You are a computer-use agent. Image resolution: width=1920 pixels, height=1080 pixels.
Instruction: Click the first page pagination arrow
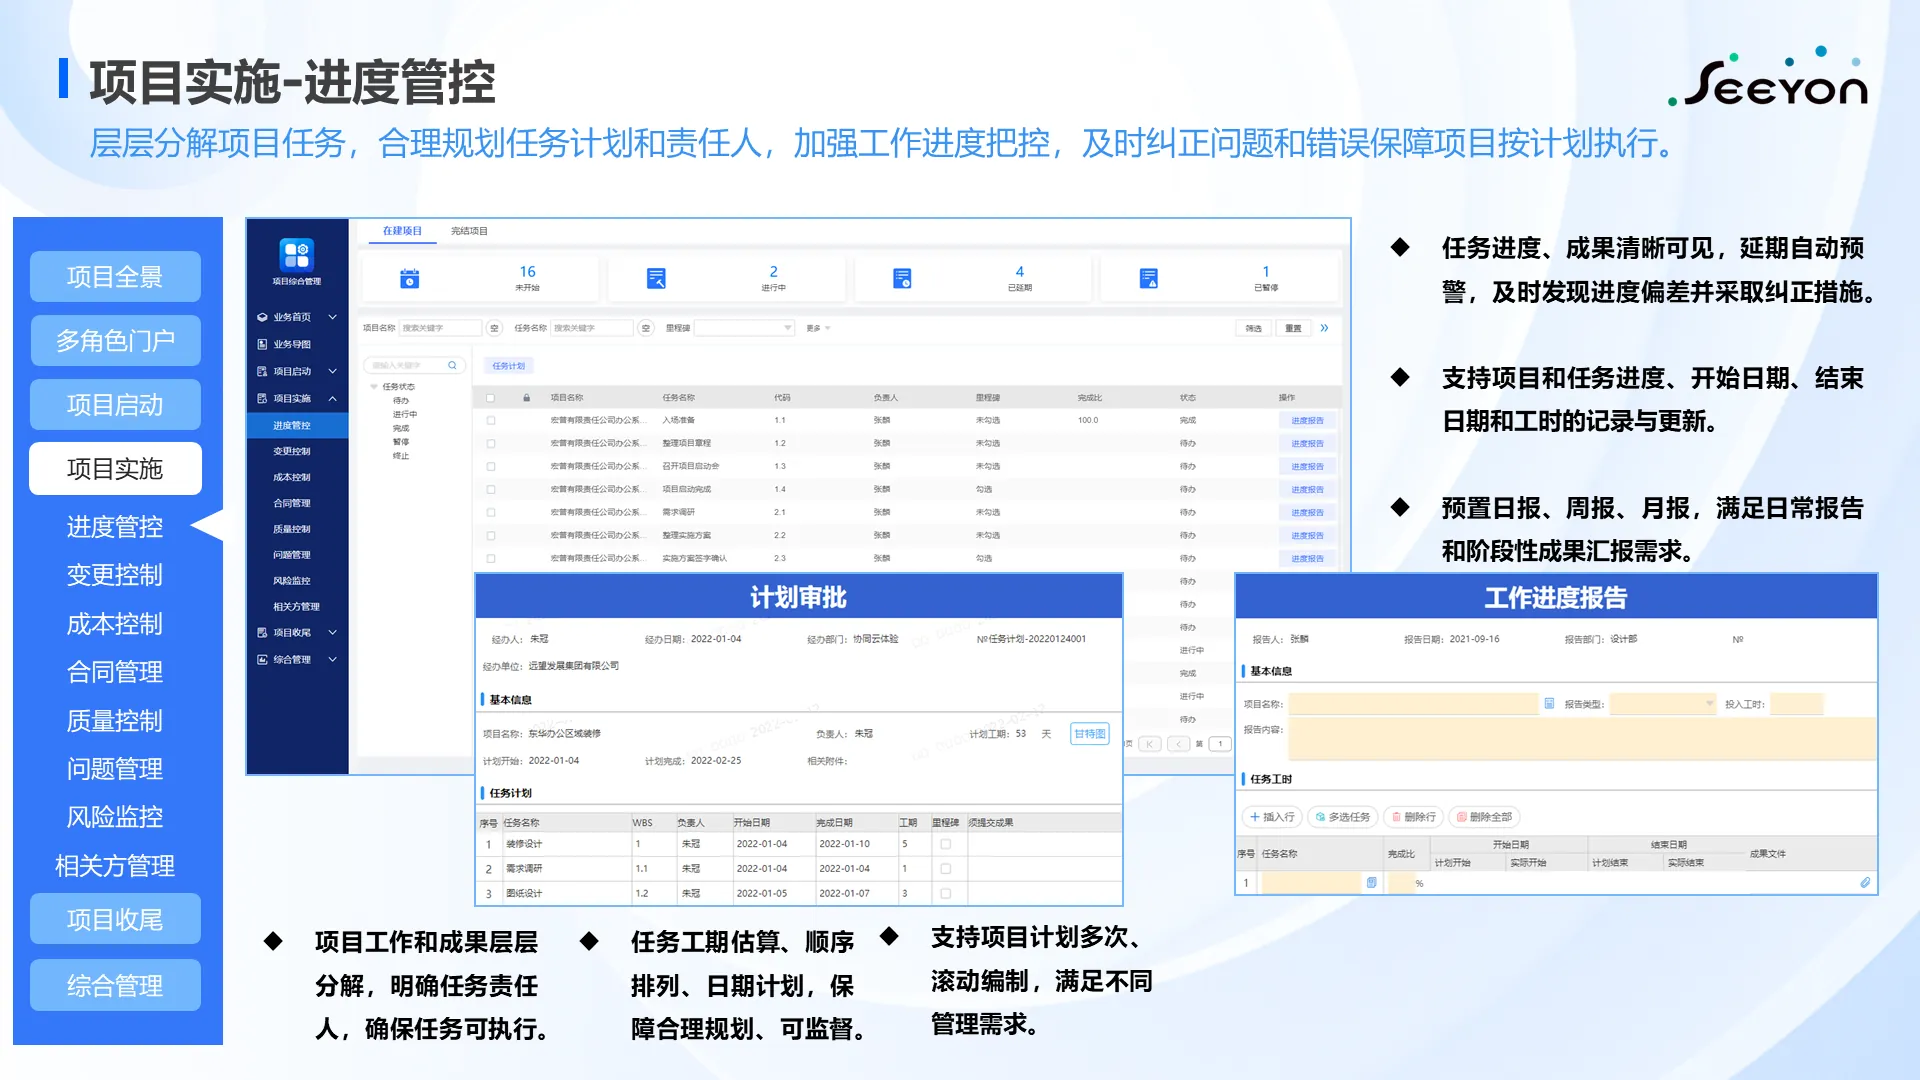tap(1150, 744)
